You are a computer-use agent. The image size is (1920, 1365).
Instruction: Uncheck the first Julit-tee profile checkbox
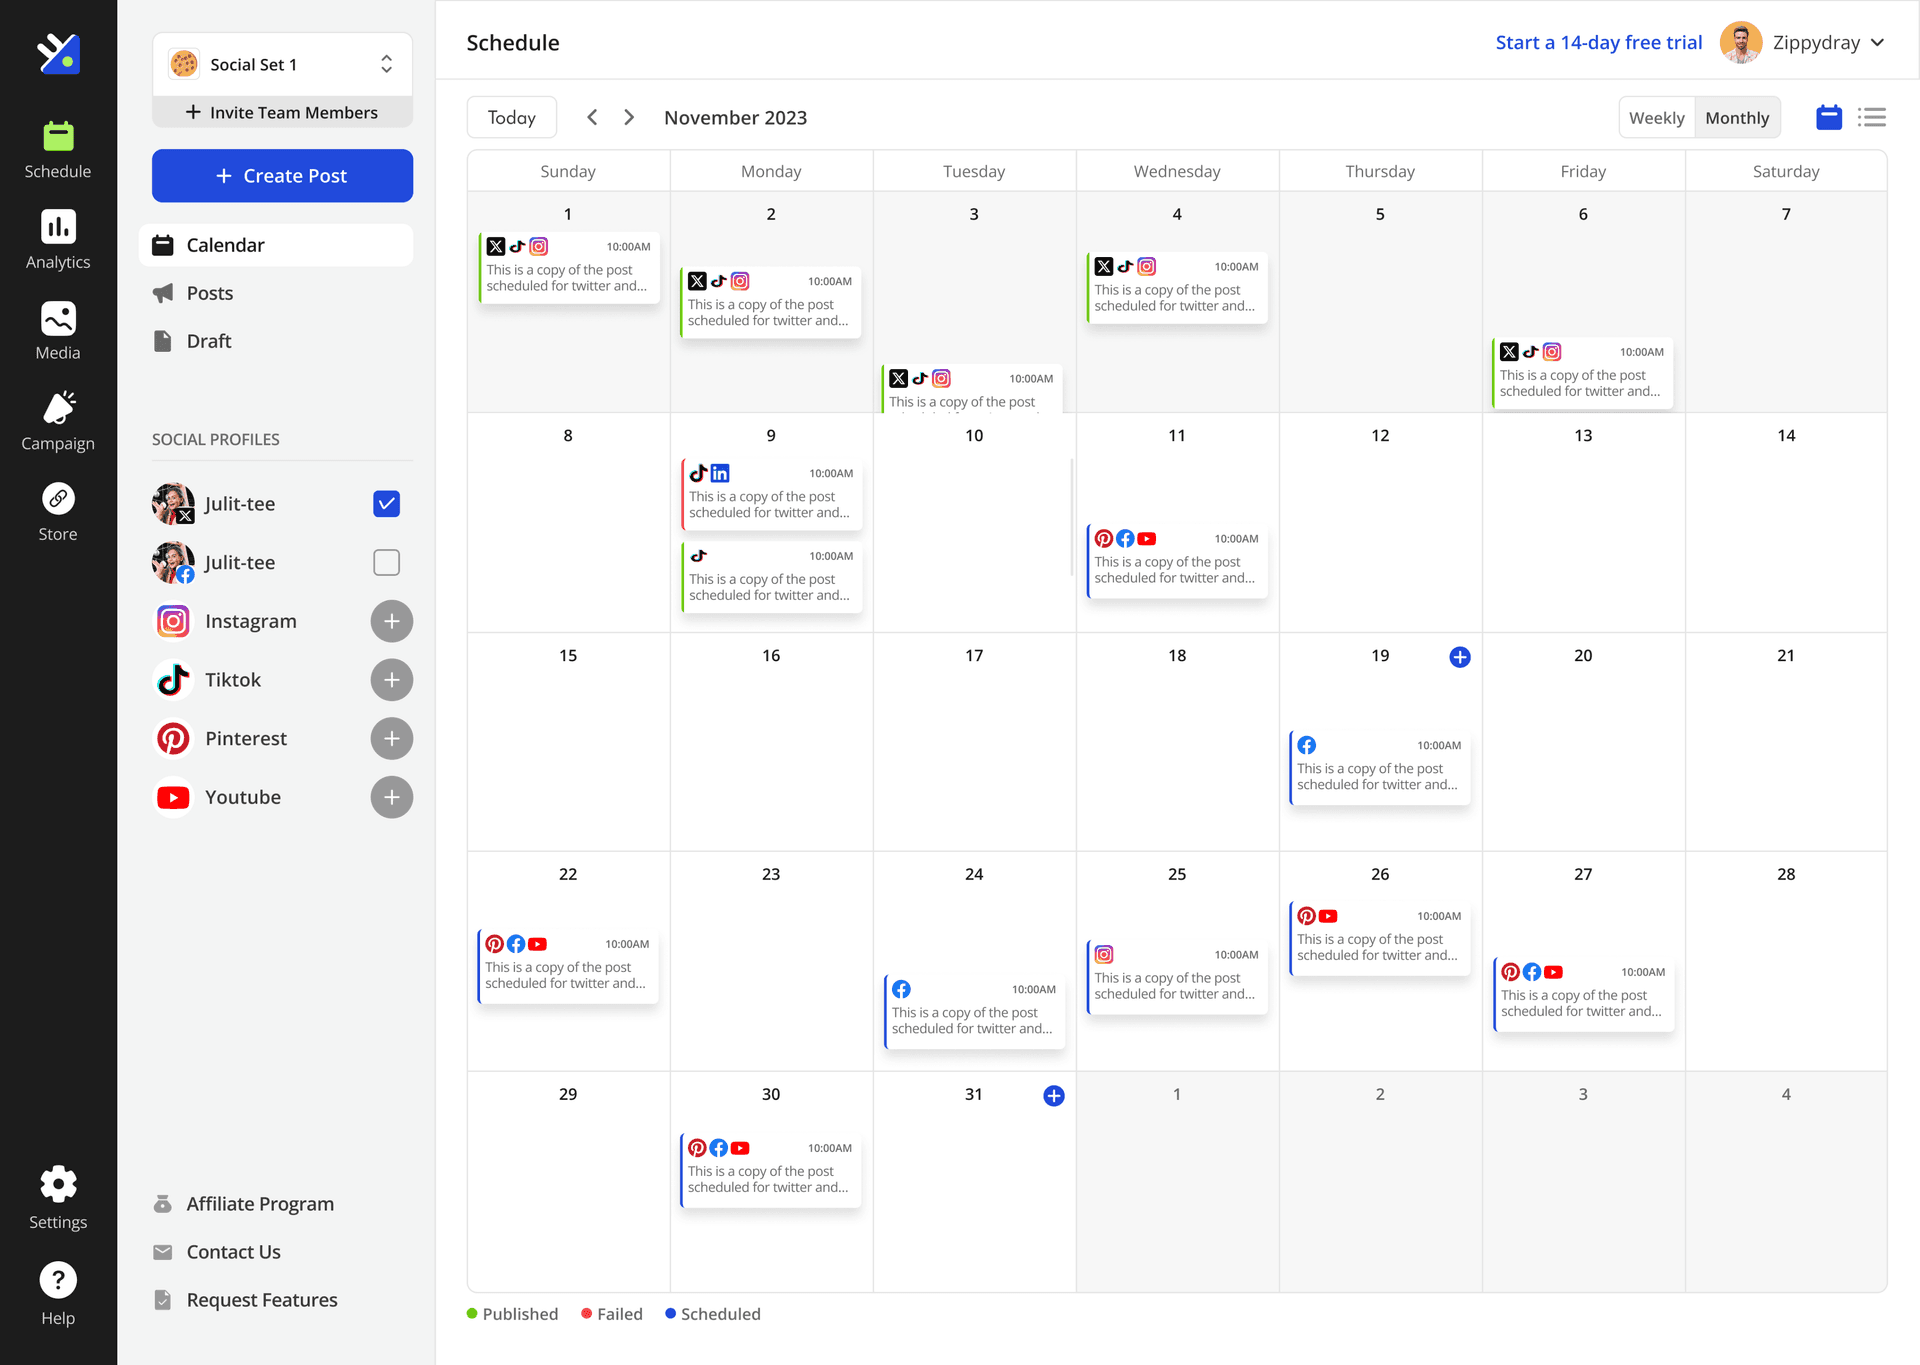coord(386,503)
